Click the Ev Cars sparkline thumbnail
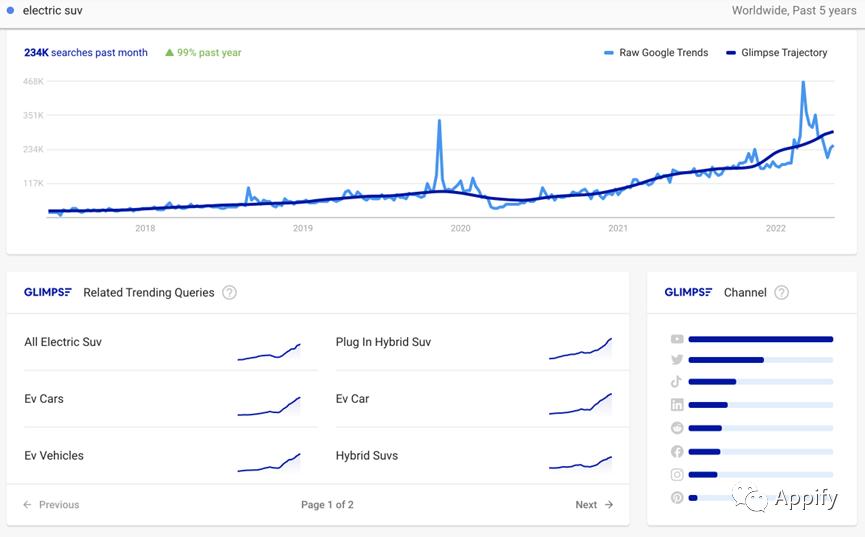This screenshot has height=537, width=865. [x=269, y=405]
